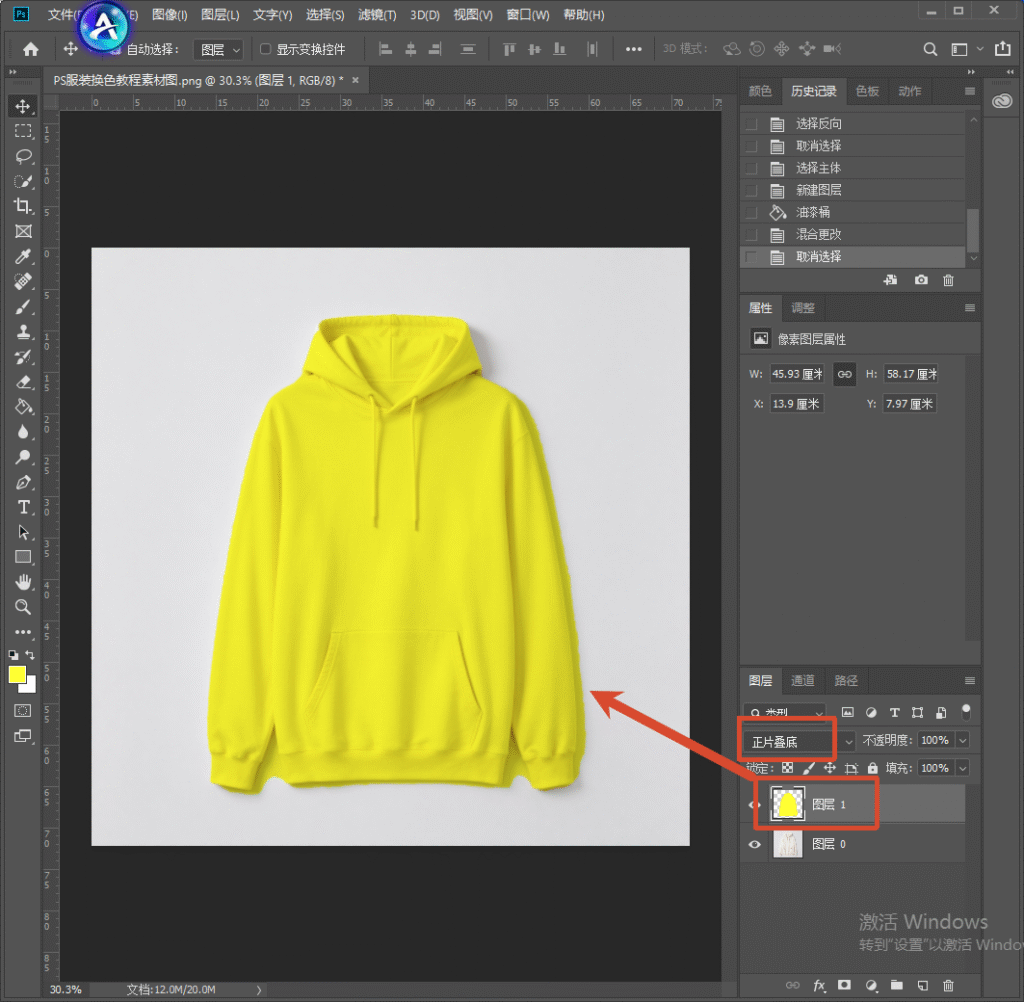Screen dimensions: 1024x1002
Task: Activate the Zoom tool in toolbar
Action: 24,607
